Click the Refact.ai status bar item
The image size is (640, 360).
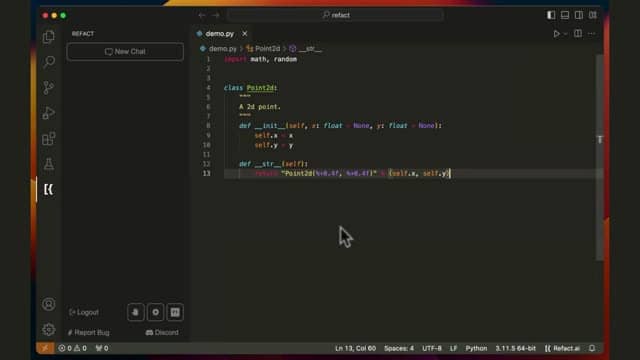click(562, 348)
